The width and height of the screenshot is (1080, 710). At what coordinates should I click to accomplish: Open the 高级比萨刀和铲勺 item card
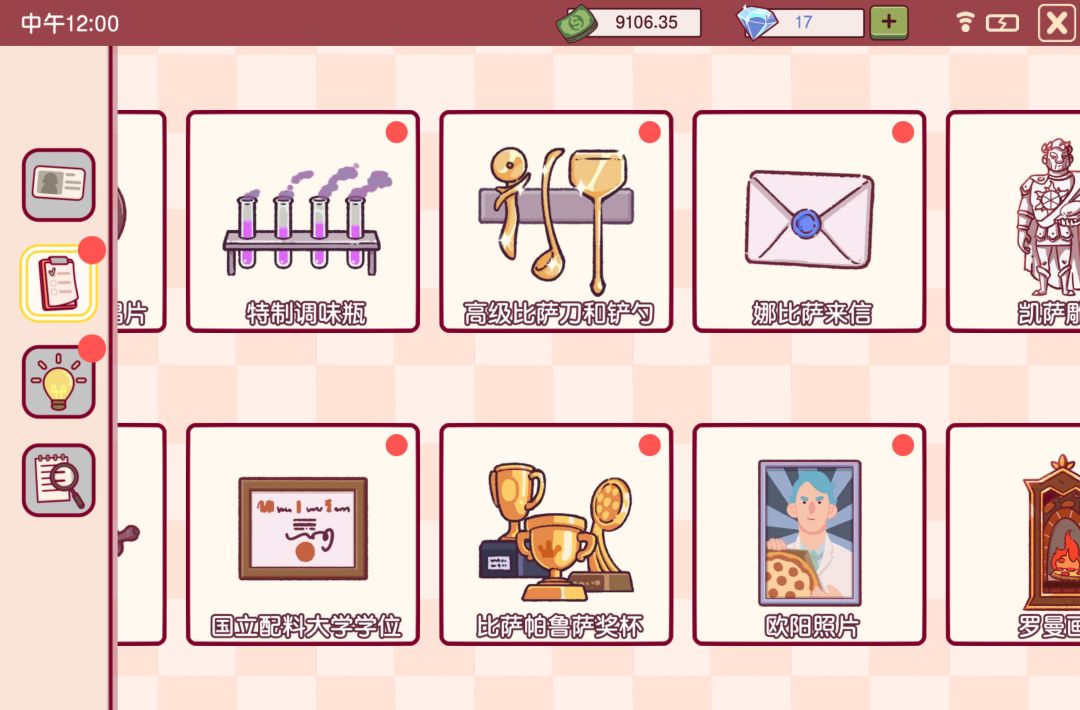pos(557,222)
